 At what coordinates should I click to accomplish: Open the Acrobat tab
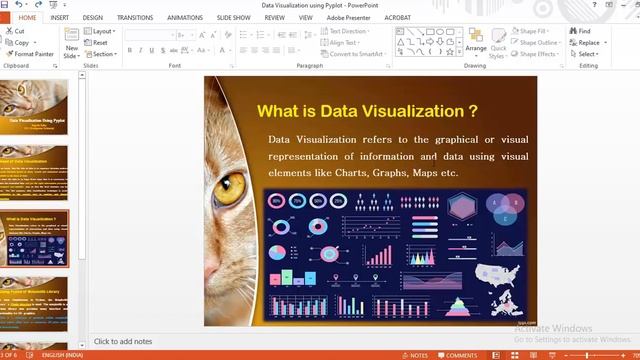pyautogui.click(x=398, y=18)
